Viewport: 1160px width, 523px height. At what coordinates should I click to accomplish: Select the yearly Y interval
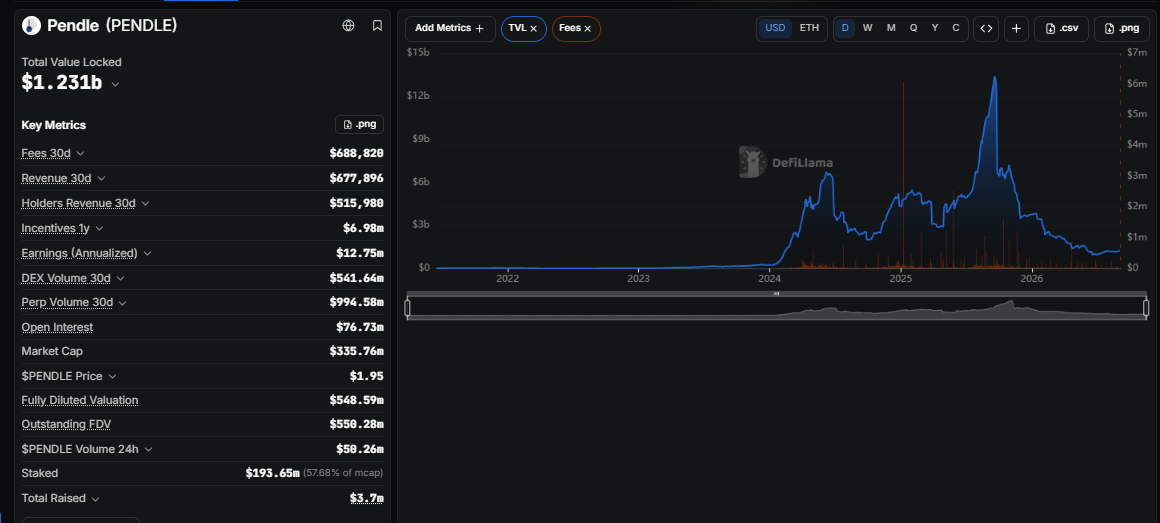click(x=935, y=28)
